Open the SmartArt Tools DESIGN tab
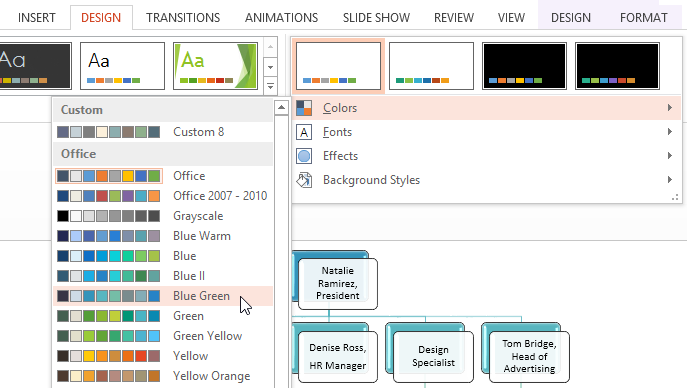 571,18
